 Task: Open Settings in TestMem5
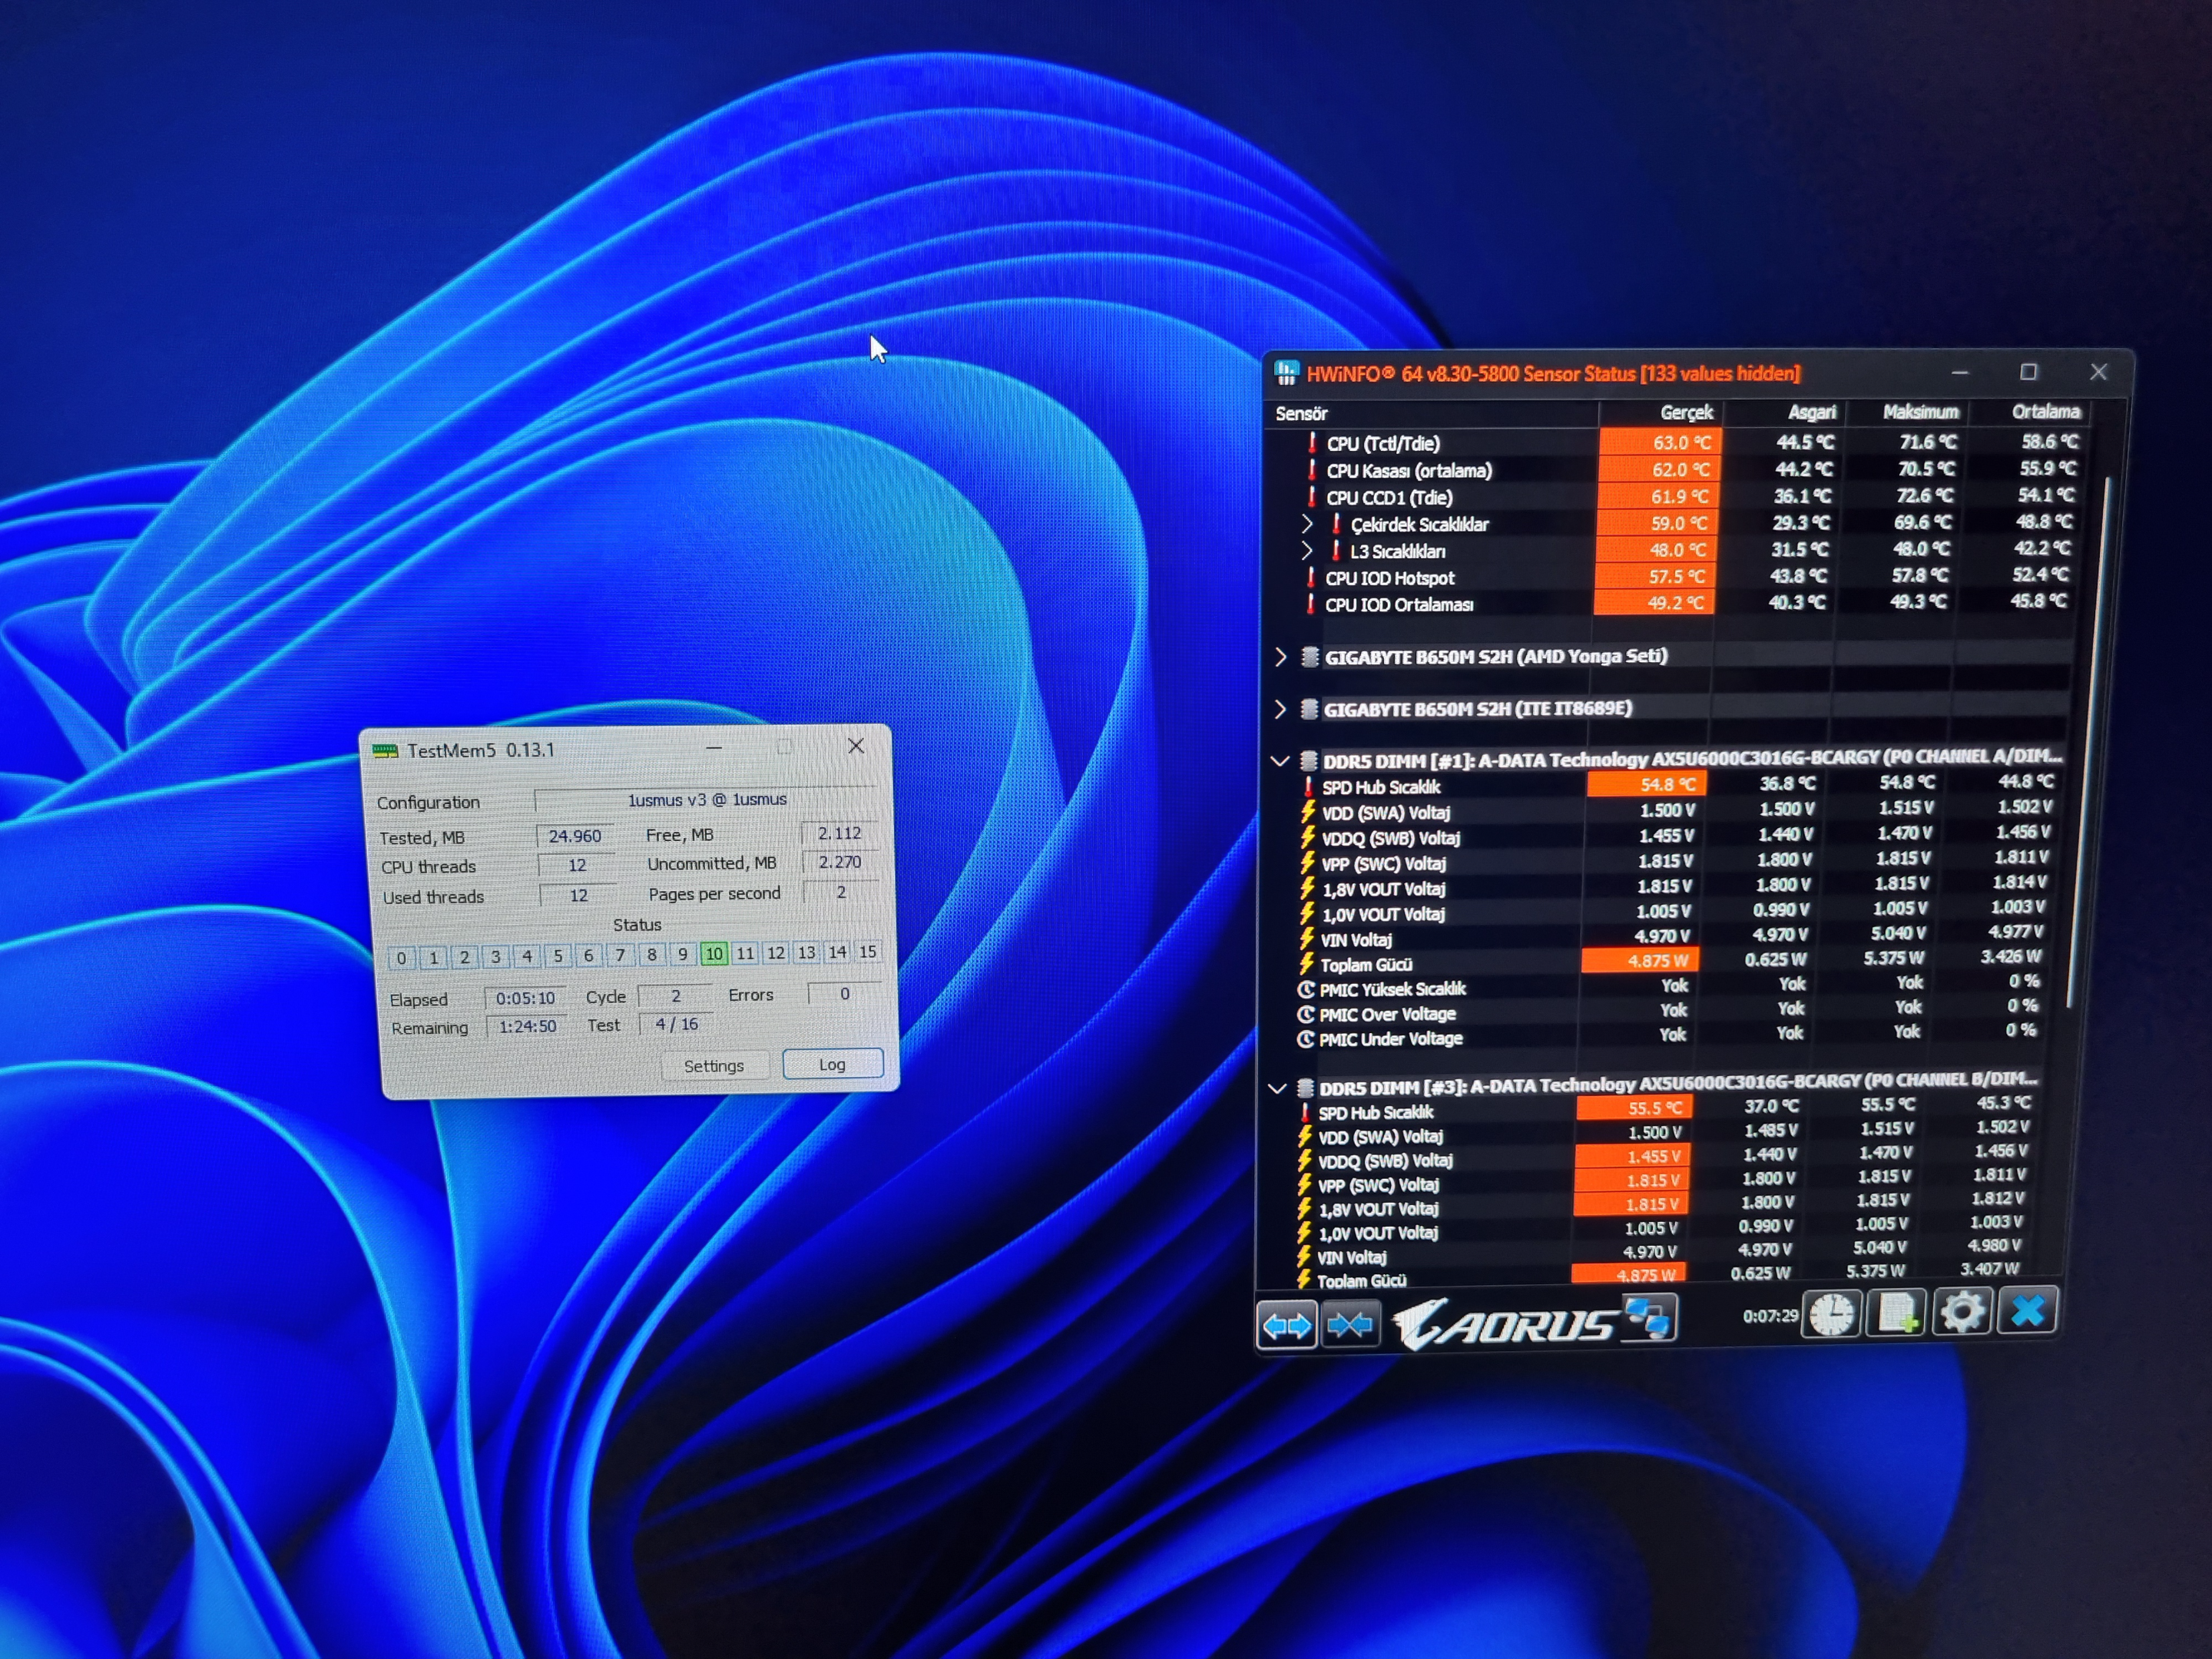point(714,1066)
